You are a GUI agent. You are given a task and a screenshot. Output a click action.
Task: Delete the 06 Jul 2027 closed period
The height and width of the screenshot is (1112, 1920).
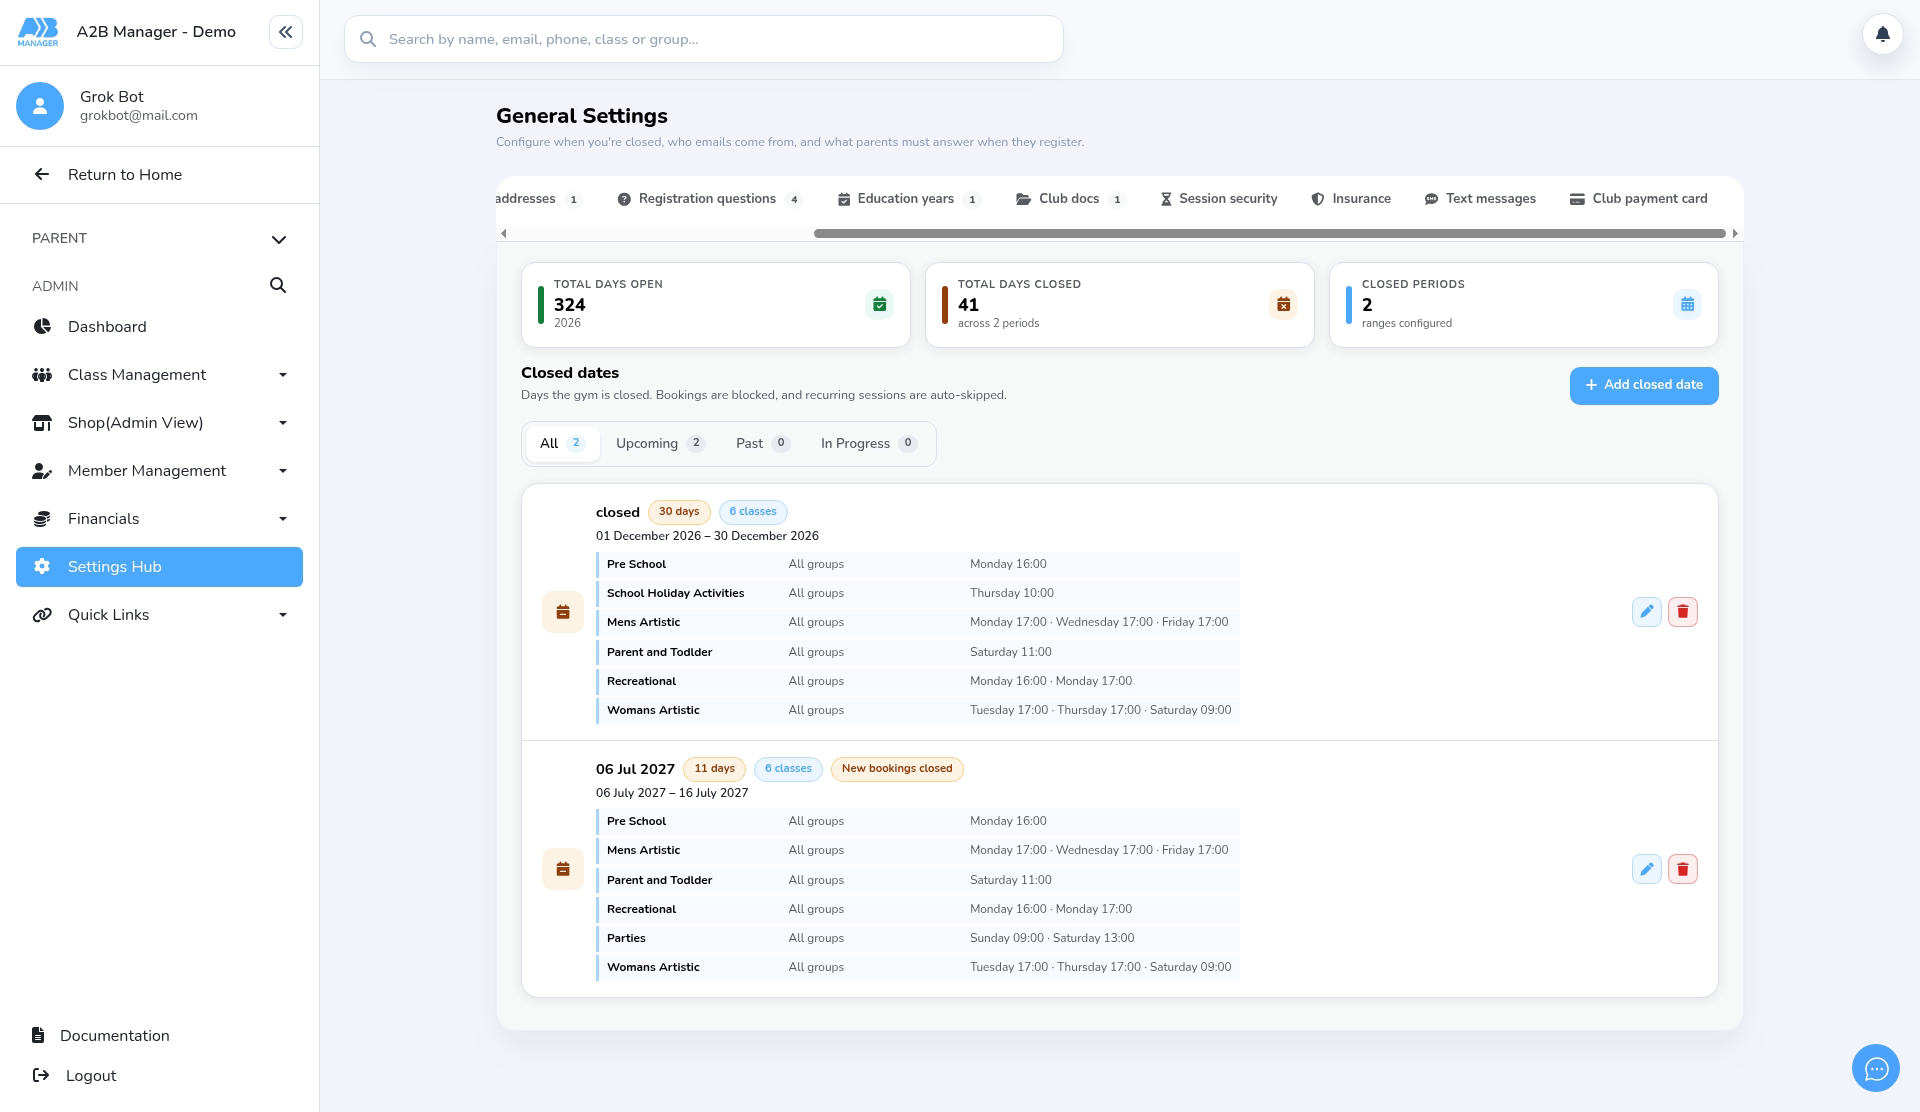point(1682,869)
